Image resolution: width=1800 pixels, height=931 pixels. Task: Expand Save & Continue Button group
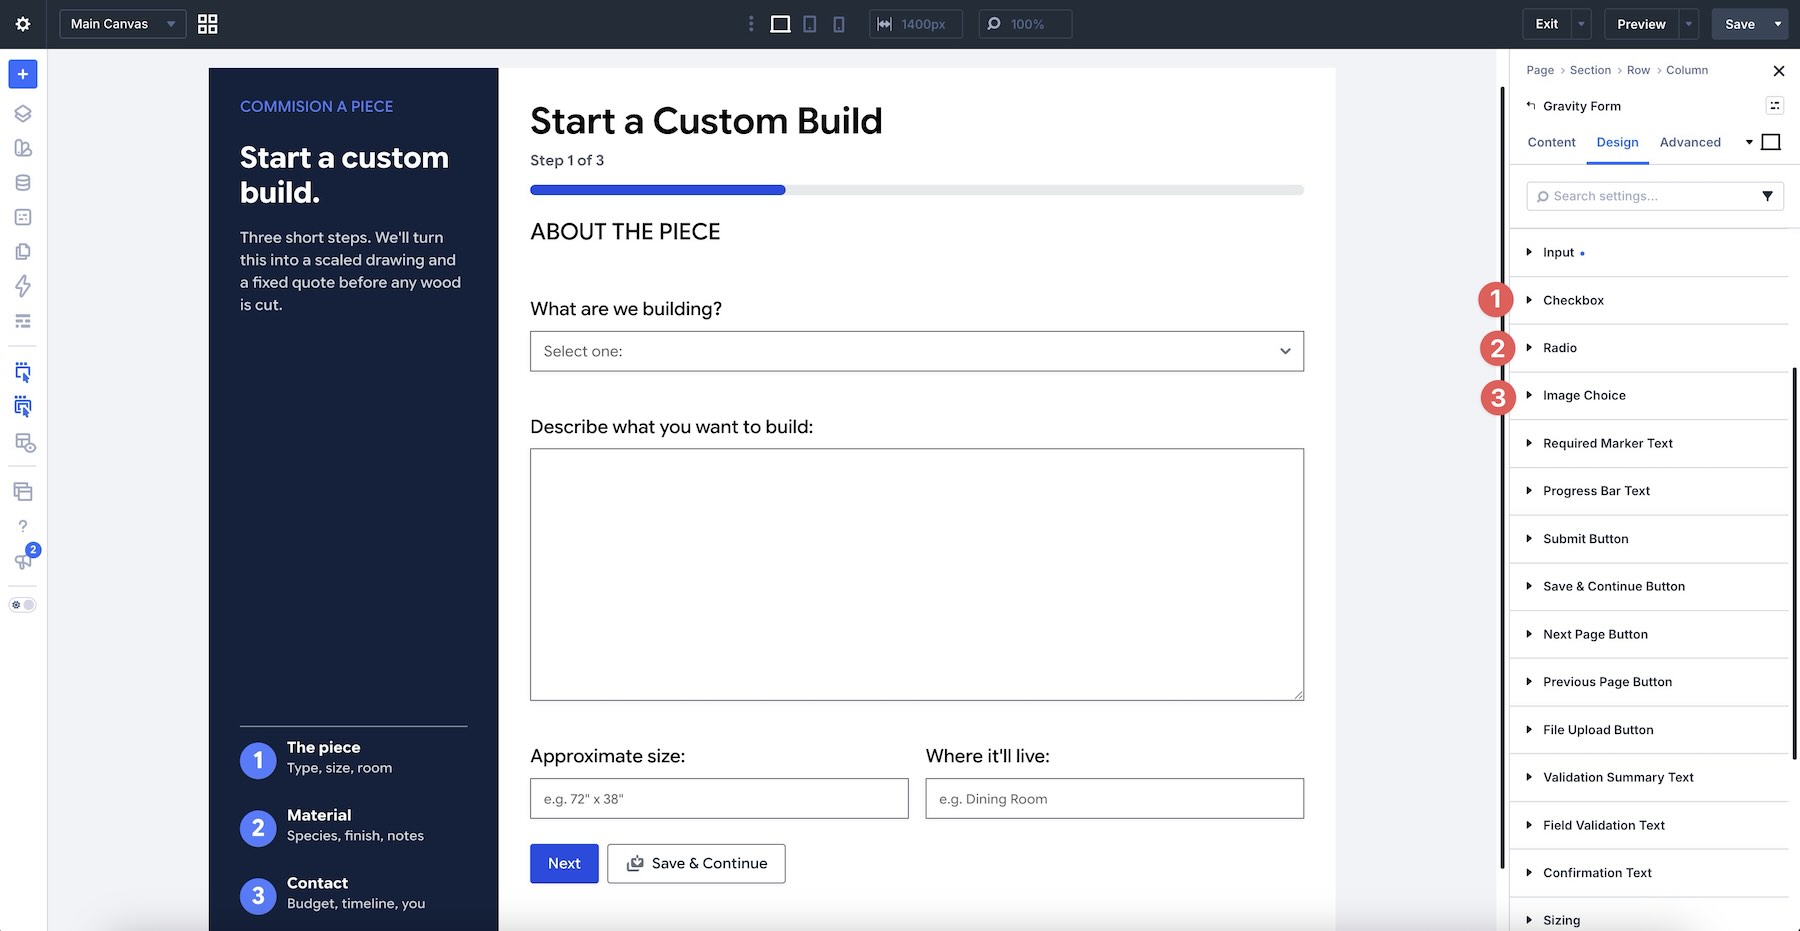click(1648, 587)
